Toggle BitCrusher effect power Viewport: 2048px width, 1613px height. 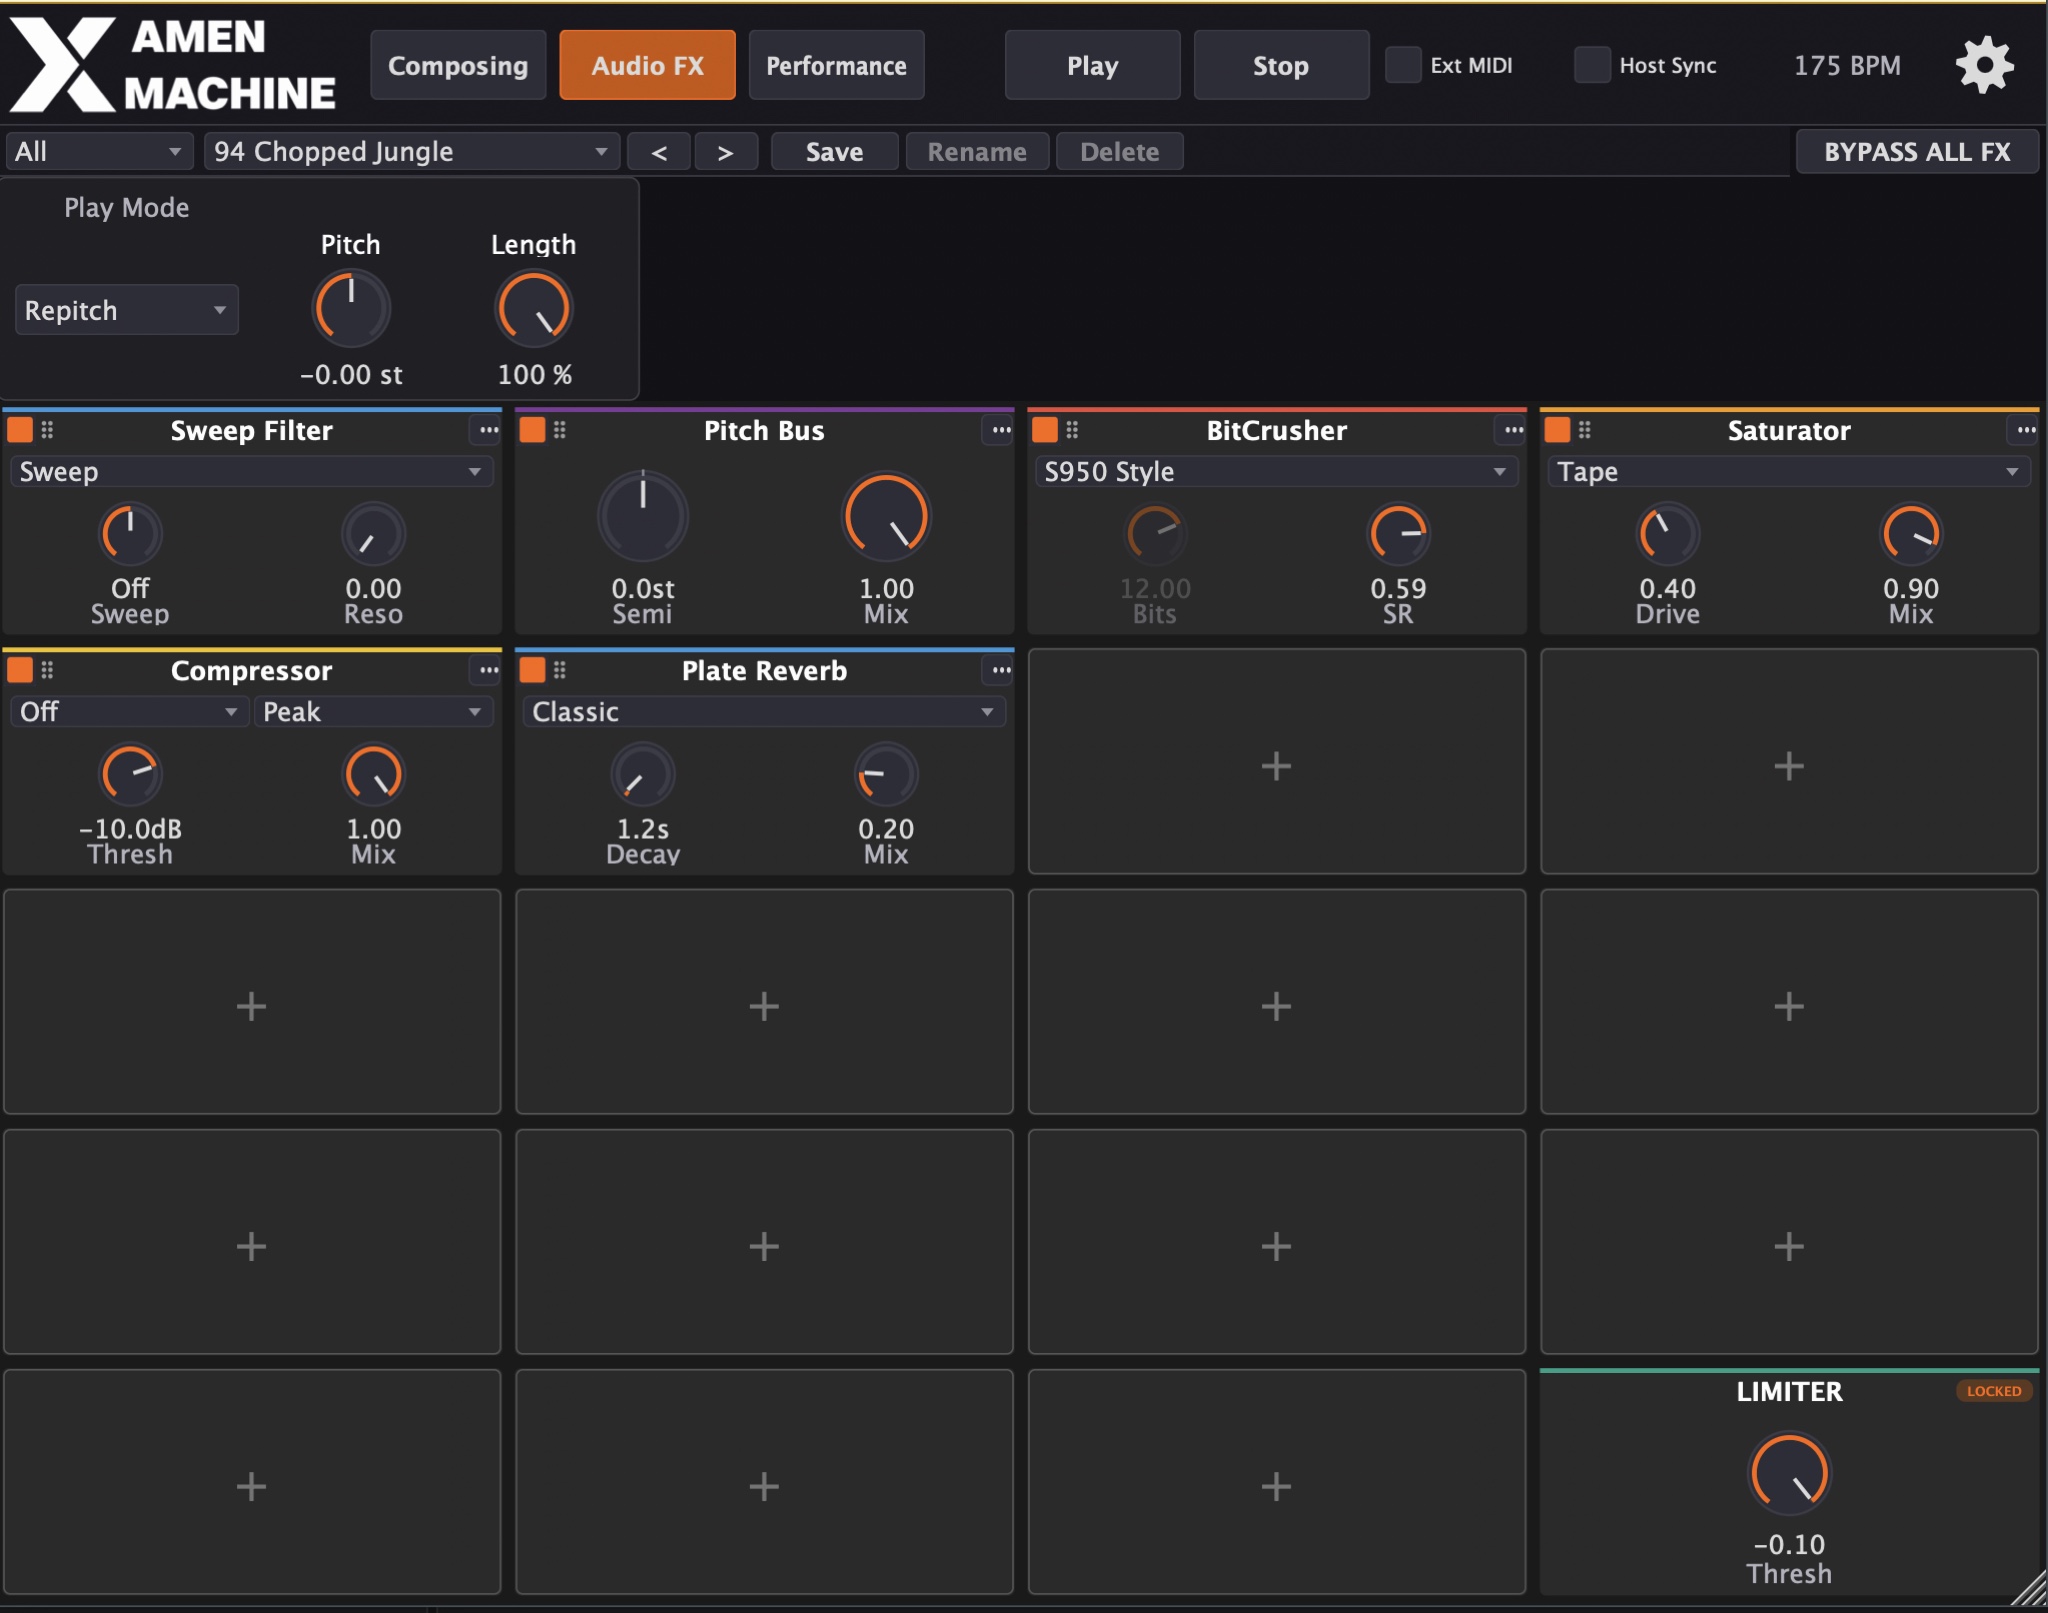tap(1045, 430)
